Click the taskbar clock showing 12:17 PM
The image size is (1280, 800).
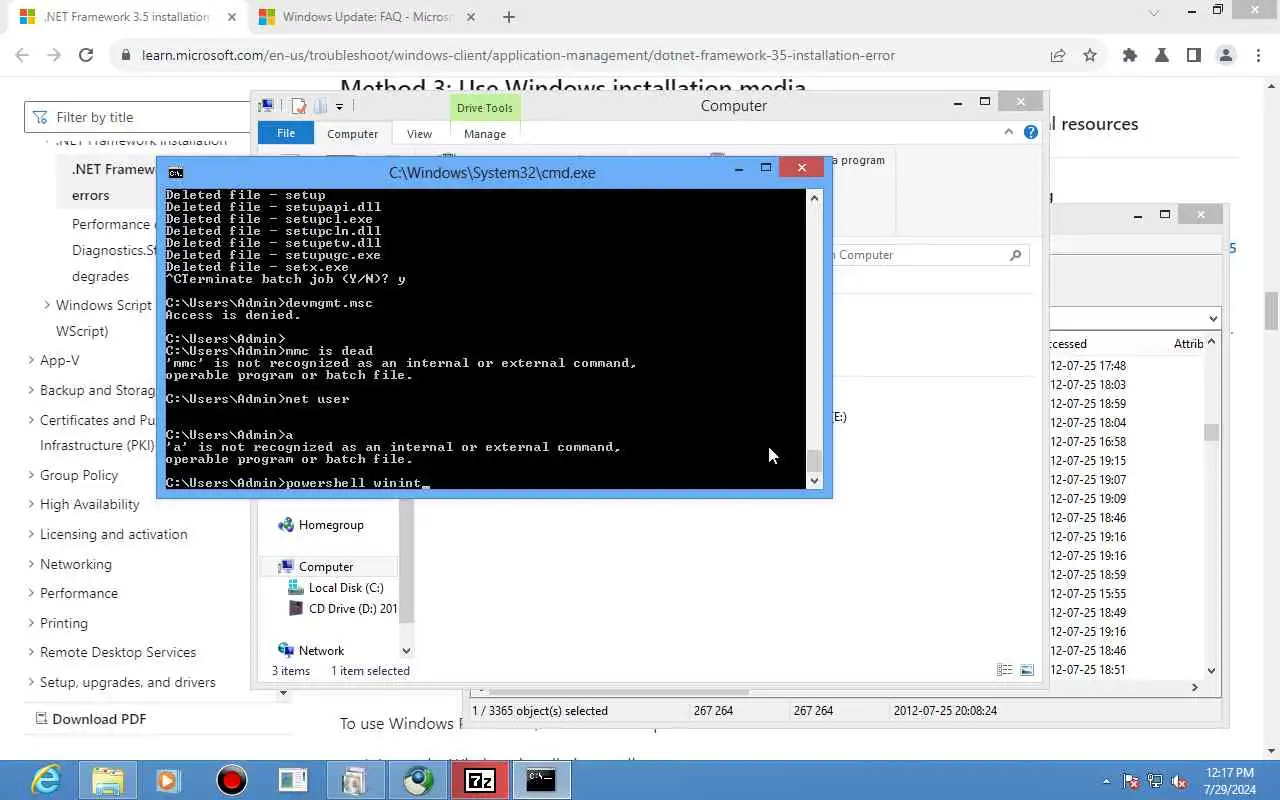coord(1231,780)
